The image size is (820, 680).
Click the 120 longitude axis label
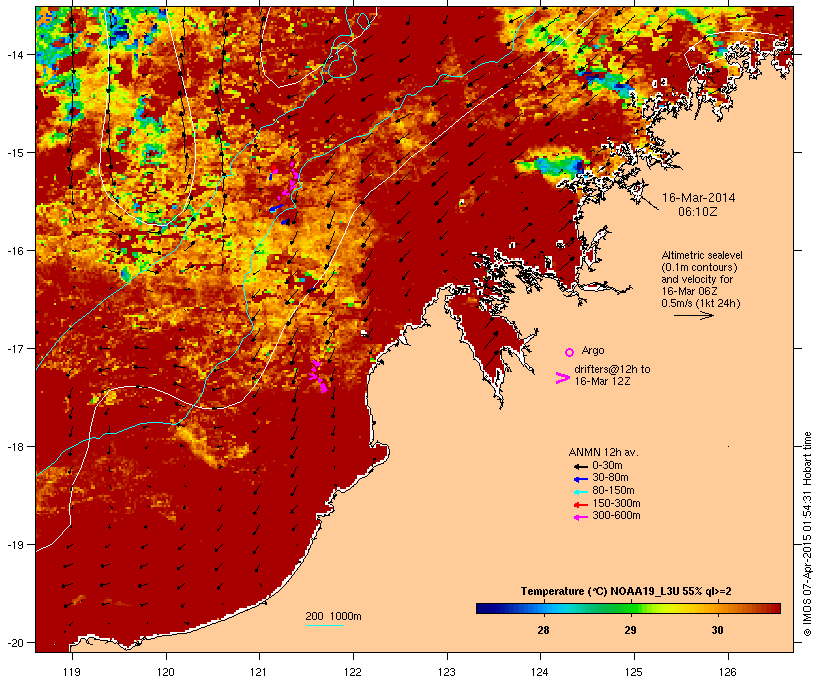pyautogui.click(x=166, y=672)
